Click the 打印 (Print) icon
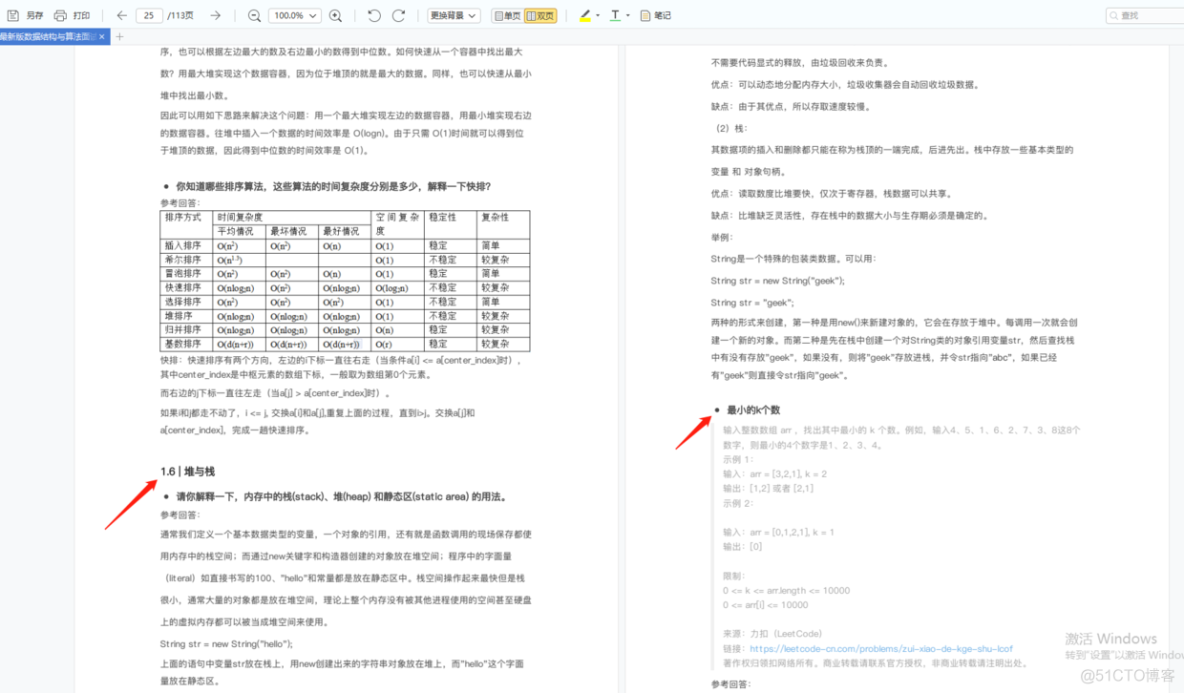Image resolution: width=1184 pixels, height=693 pixels. tap(61, 16)
